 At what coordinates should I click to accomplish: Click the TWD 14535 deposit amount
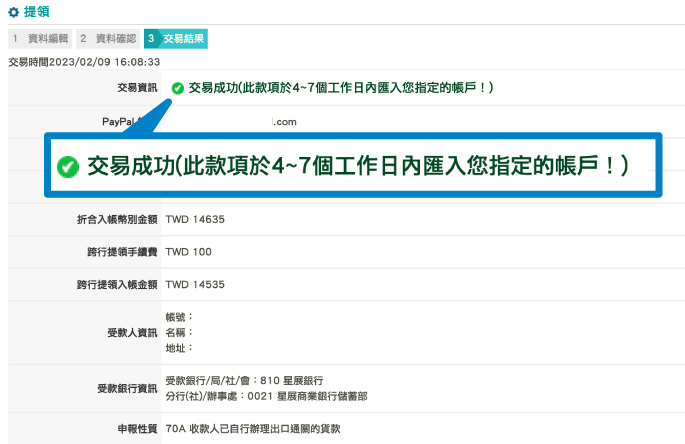coord(195,285)
